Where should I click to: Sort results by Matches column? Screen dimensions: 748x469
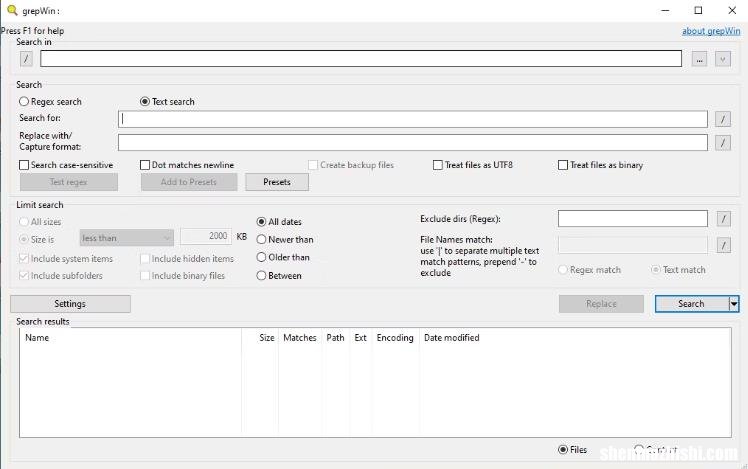[x=300, y=338]
